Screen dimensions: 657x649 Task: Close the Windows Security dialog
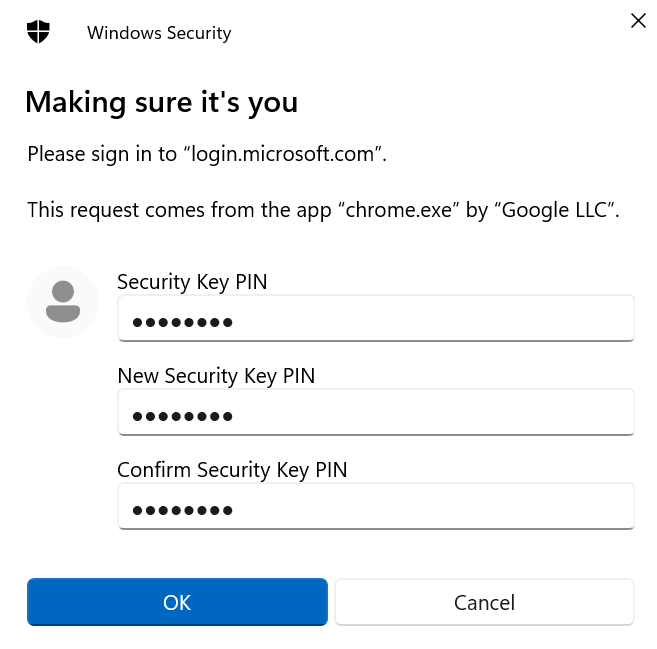pyautogui.click(x=638, y=20)
